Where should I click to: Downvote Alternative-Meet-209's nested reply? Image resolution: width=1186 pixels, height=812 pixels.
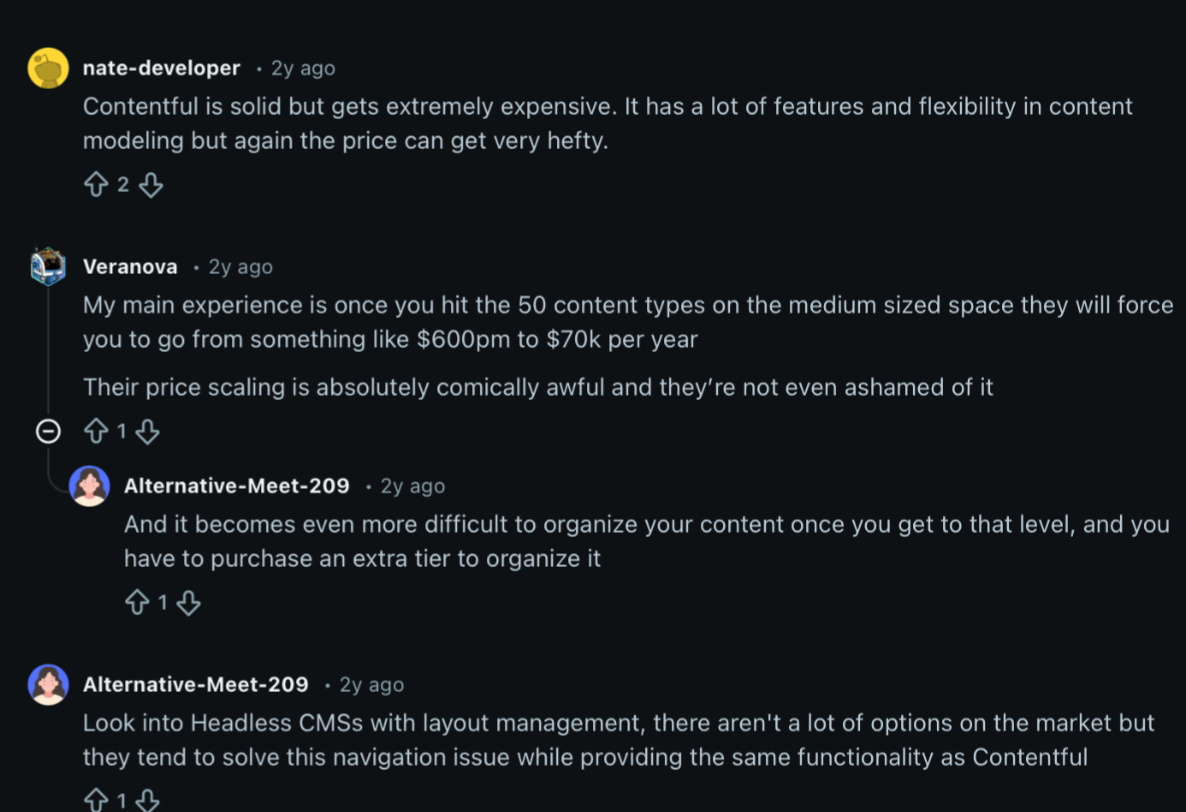[188, 603]
